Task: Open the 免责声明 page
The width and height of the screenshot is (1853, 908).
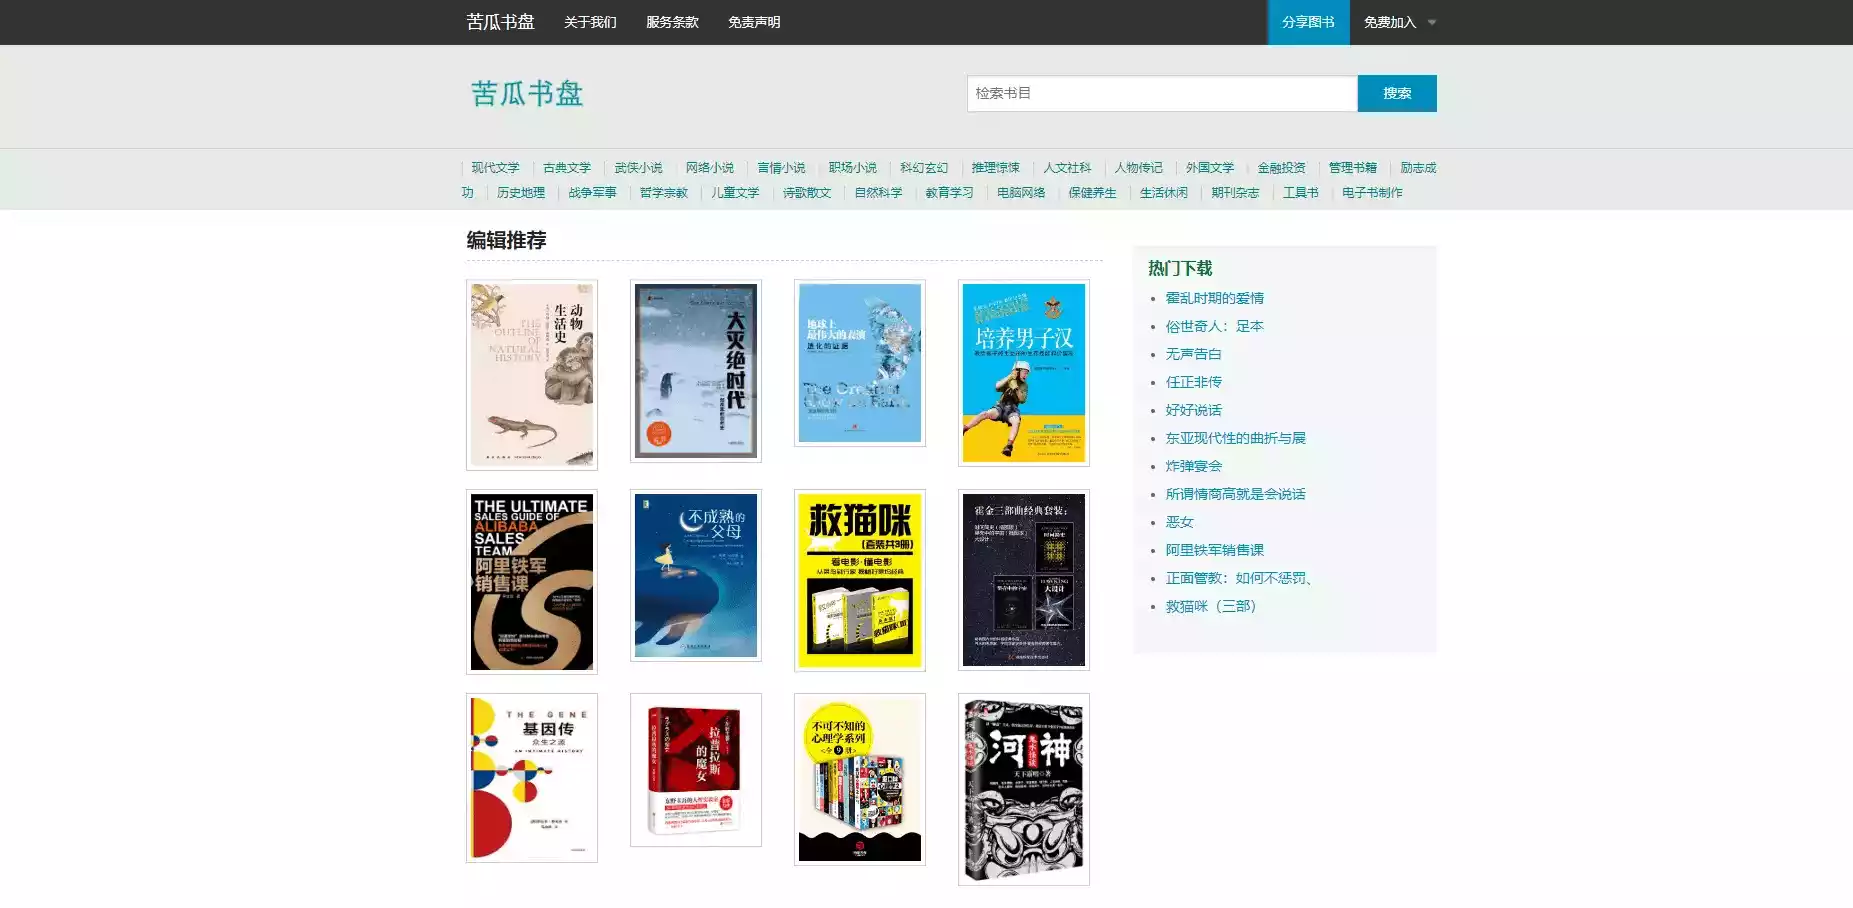Action: point(753,22)
